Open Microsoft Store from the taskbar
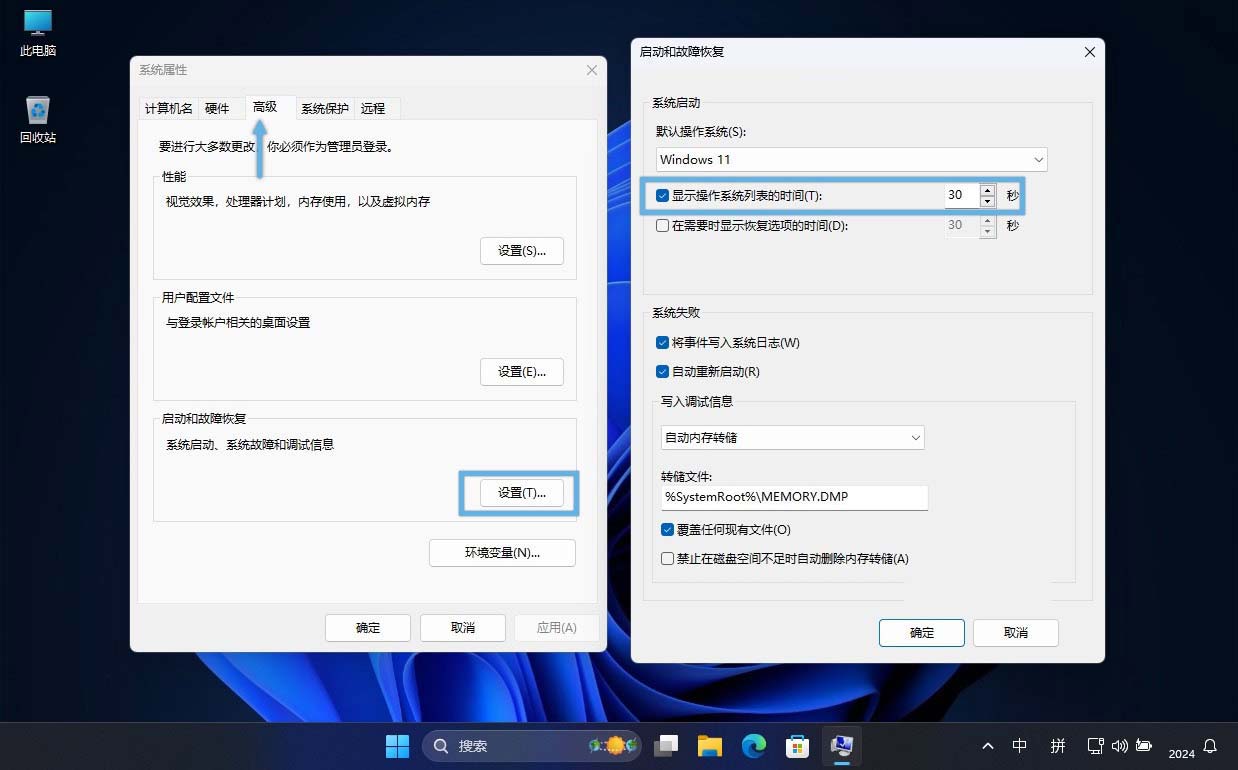Viewport: 1238px width, 770px height. pyautogui.click(x=797, y=746)
